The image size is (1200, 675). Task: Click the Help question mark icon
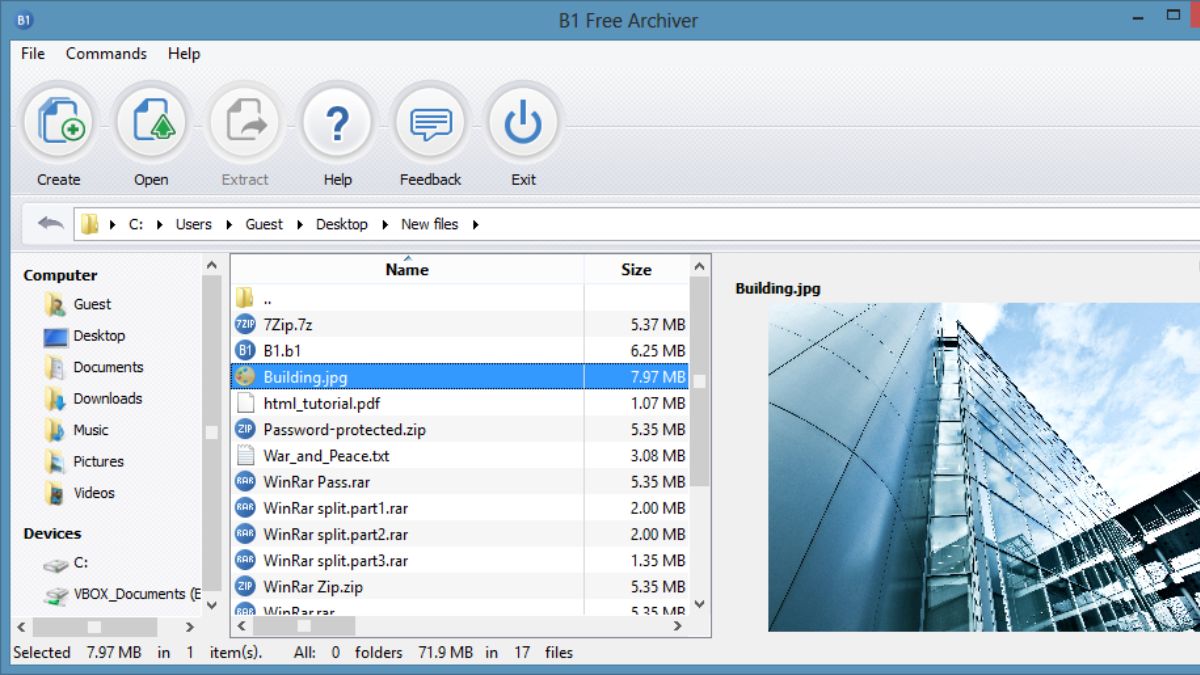(x=338, y=124)
